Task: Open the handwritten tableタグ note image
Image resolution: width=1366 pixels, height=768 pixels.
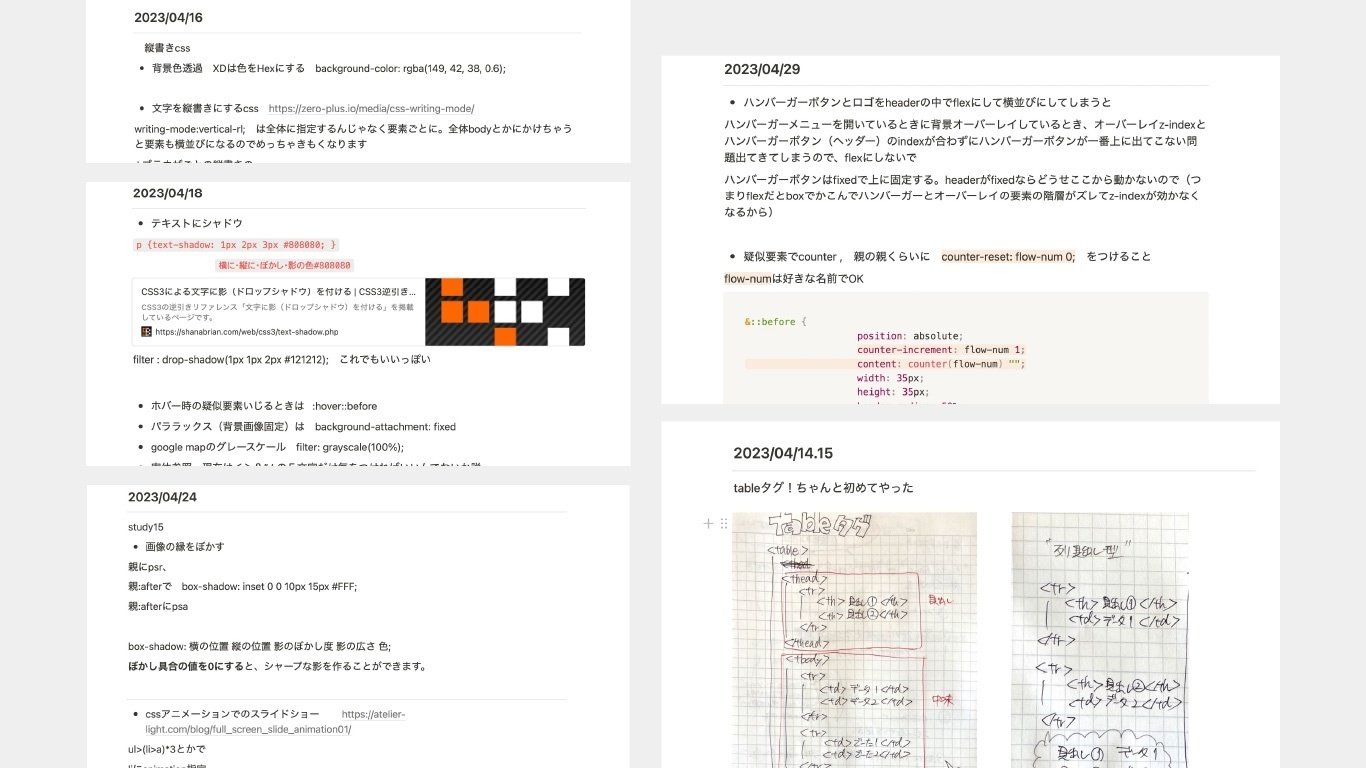Action: pos(854,640)
